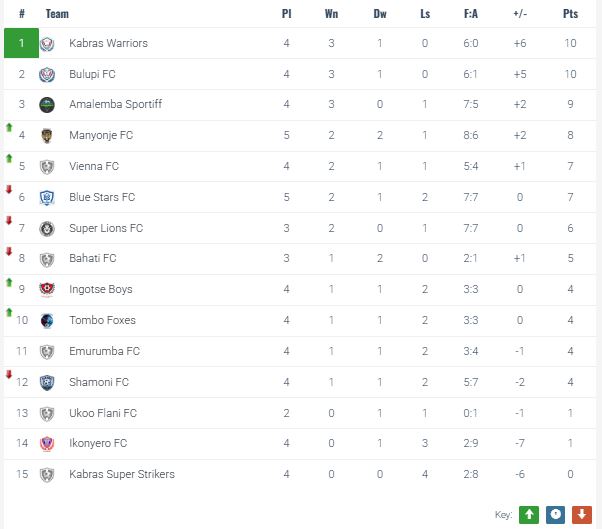Image resolution: width=602 pixels, height=529 pixels.
Task: Click the green up-arrow key button
Action: [x=529, y=514]
